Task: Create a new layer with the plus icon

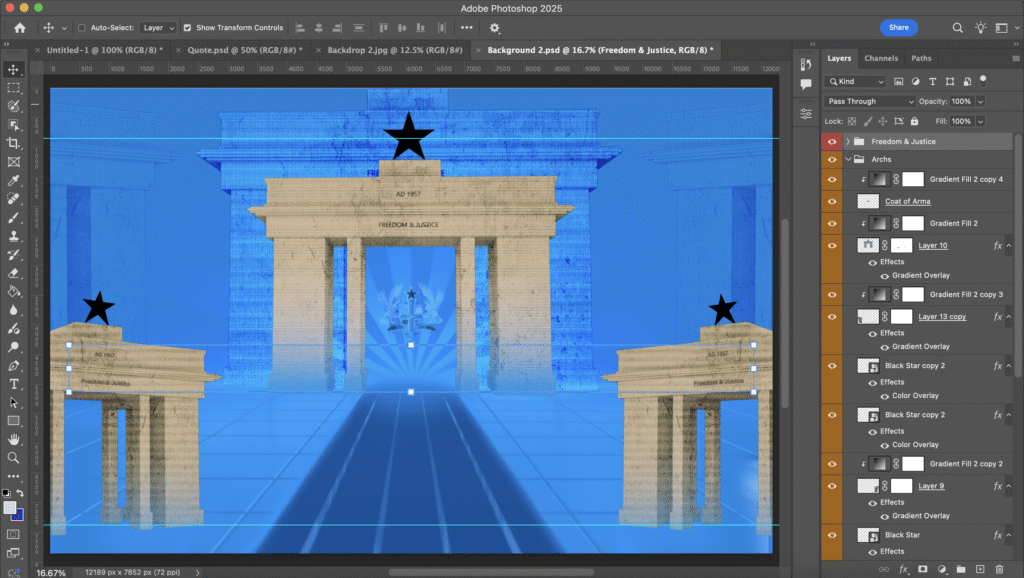Action: pos(980,570)
